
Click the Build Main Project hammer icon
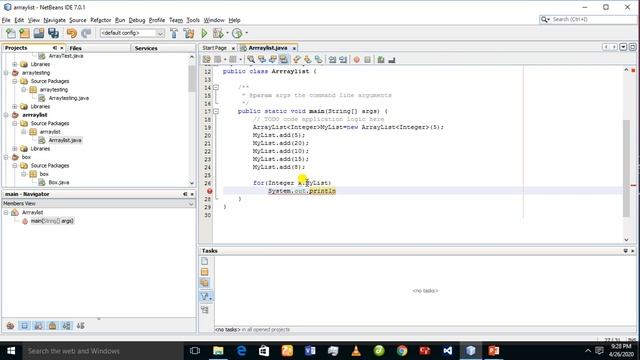[174, 33]
